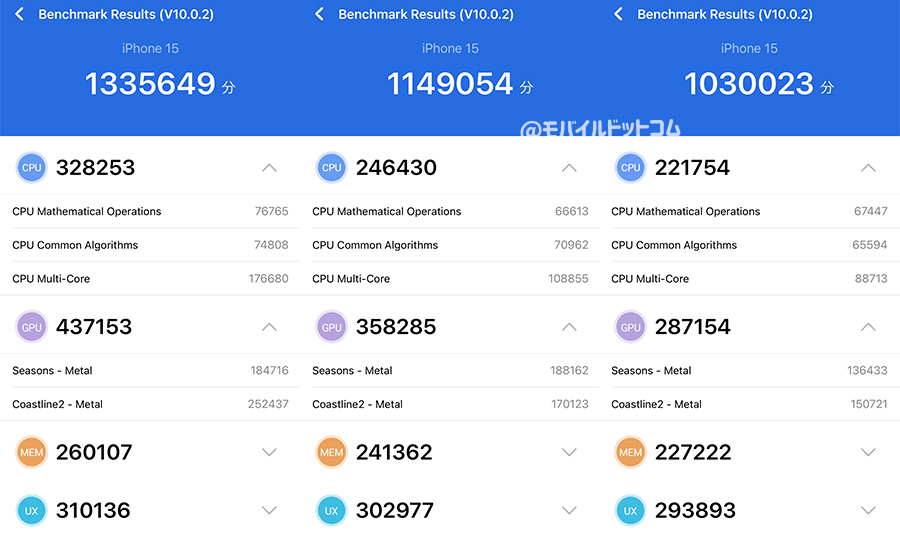Select the UX score 302977
Screen dimensions: 900x539
tap(395, 510)
